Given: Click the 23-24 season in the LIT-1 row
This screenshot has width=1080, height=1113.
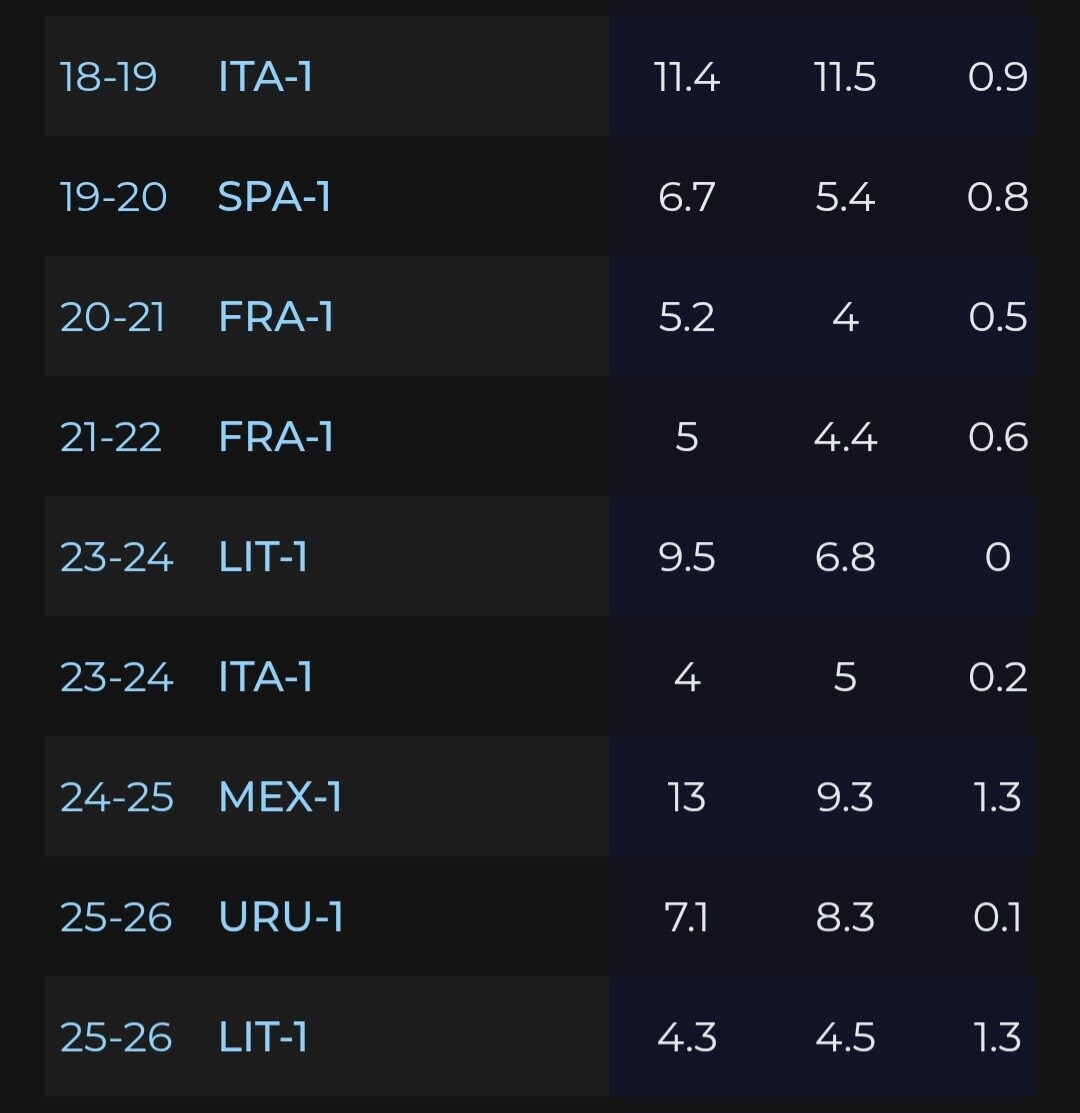Looking at the screenshot, I should tap(116, 557).
